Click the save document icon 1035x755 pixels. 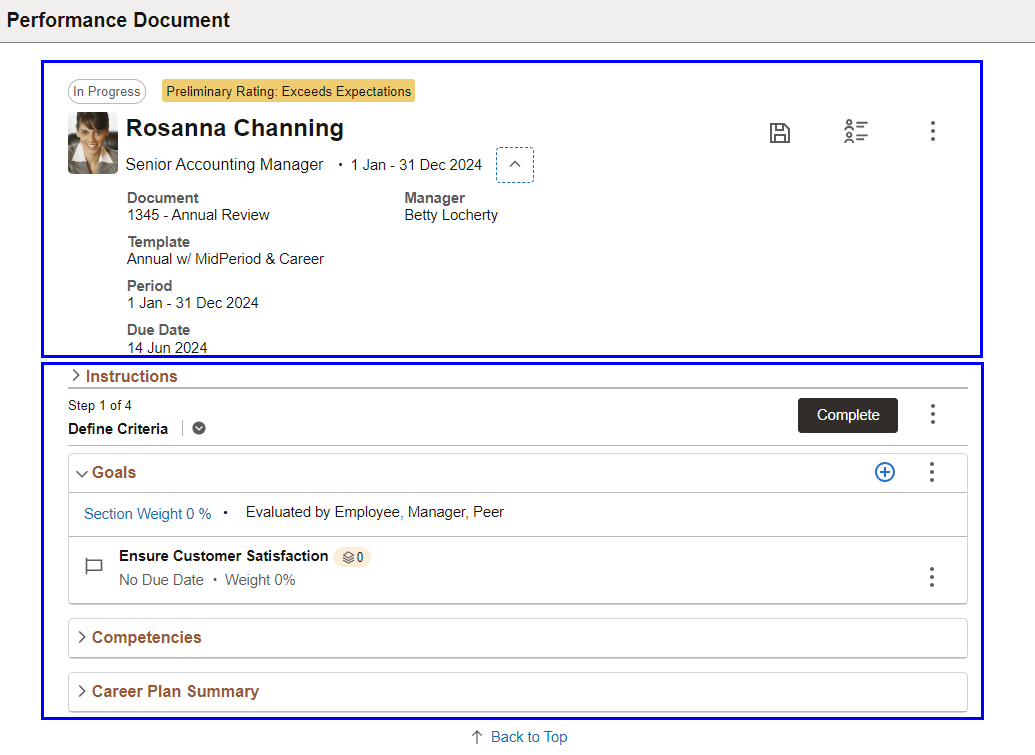coord(780,133)
